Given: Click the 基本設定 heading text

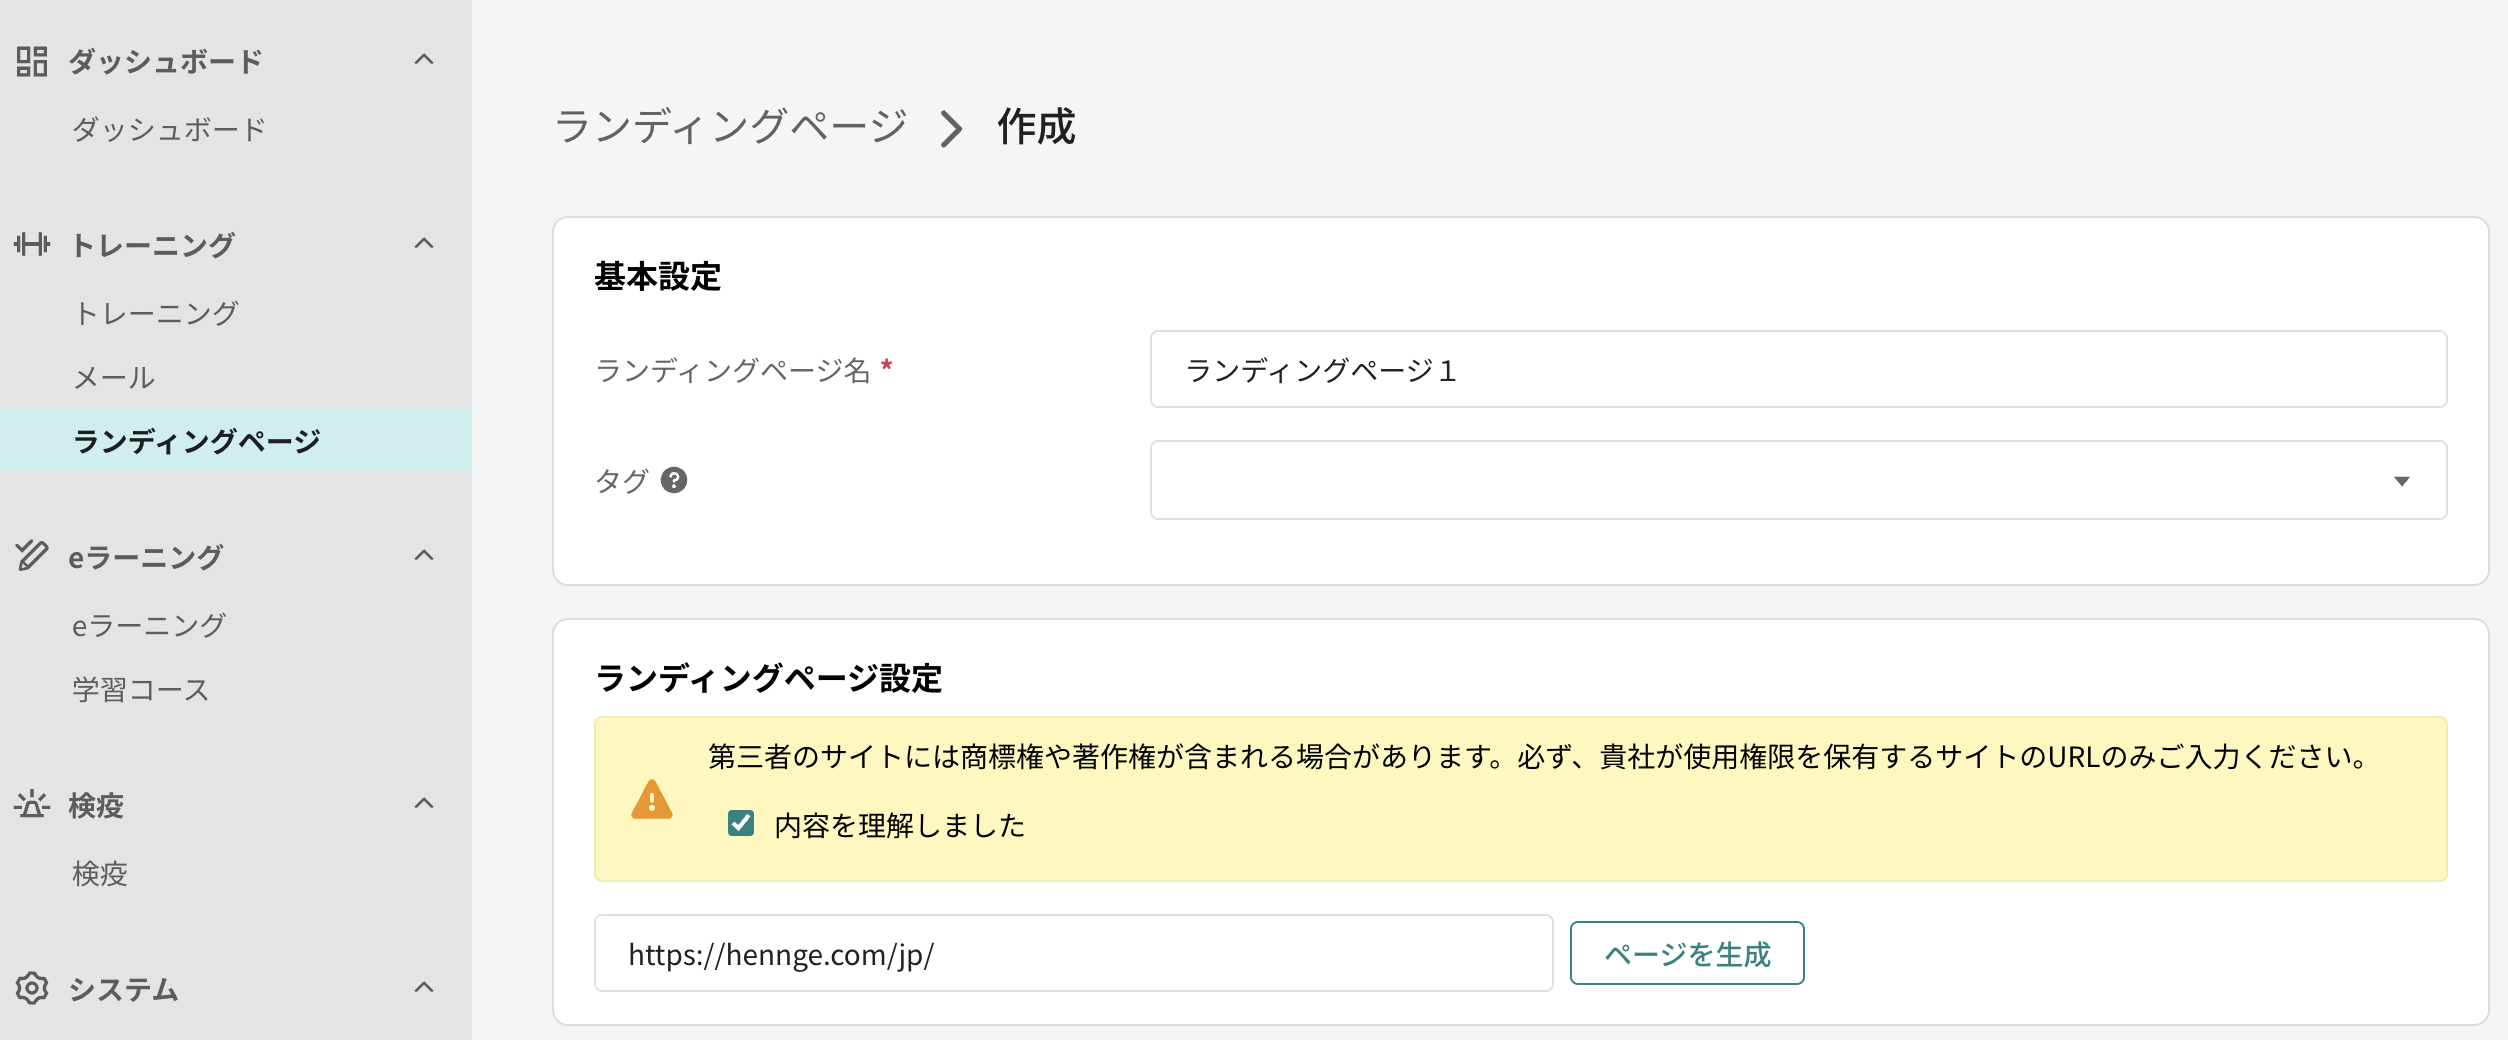Looking at the screenshot, I should click(x=658, y=277).
